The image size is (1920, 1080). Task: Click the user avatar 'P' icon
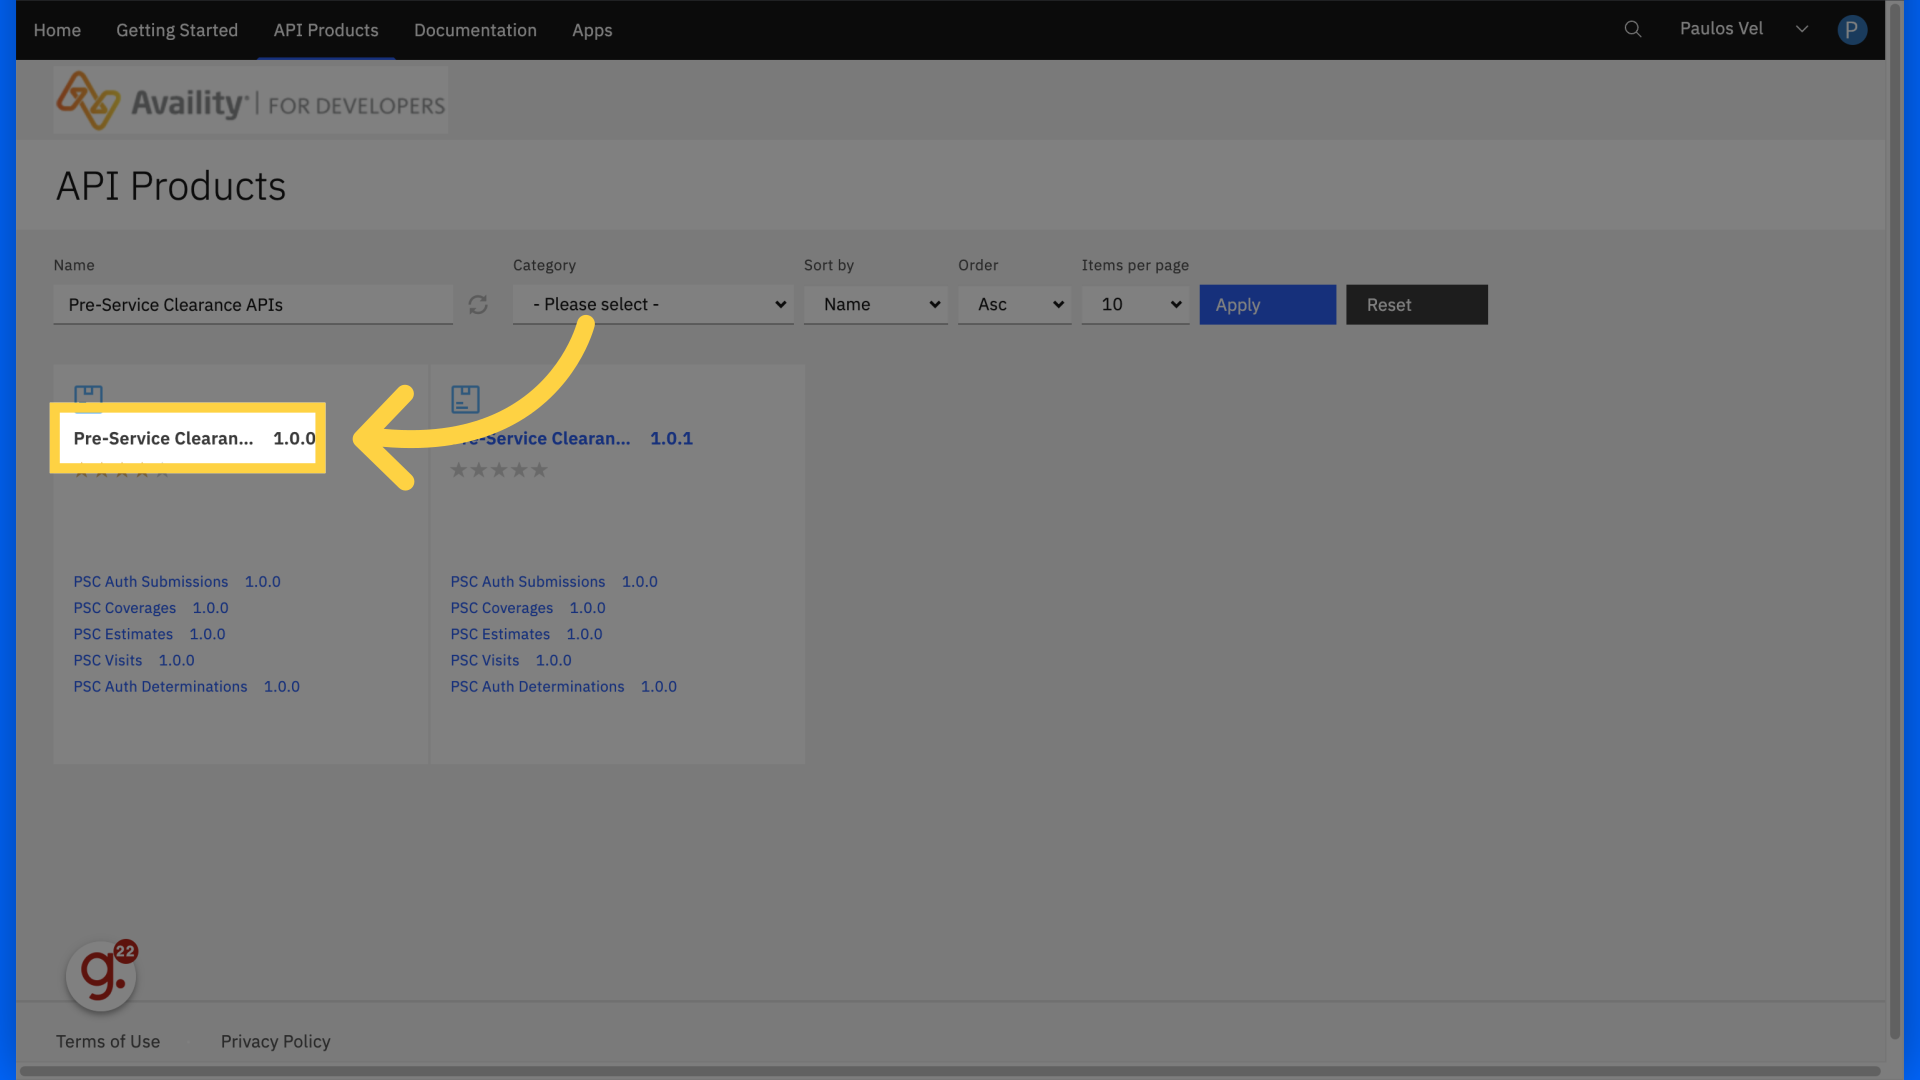(x=1852, y=30)
